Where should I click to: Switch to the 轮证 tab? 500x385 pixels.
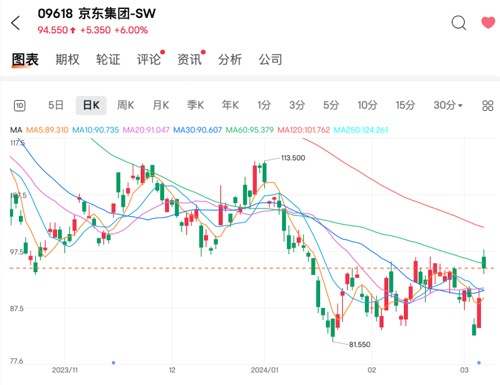pos(108,60)
